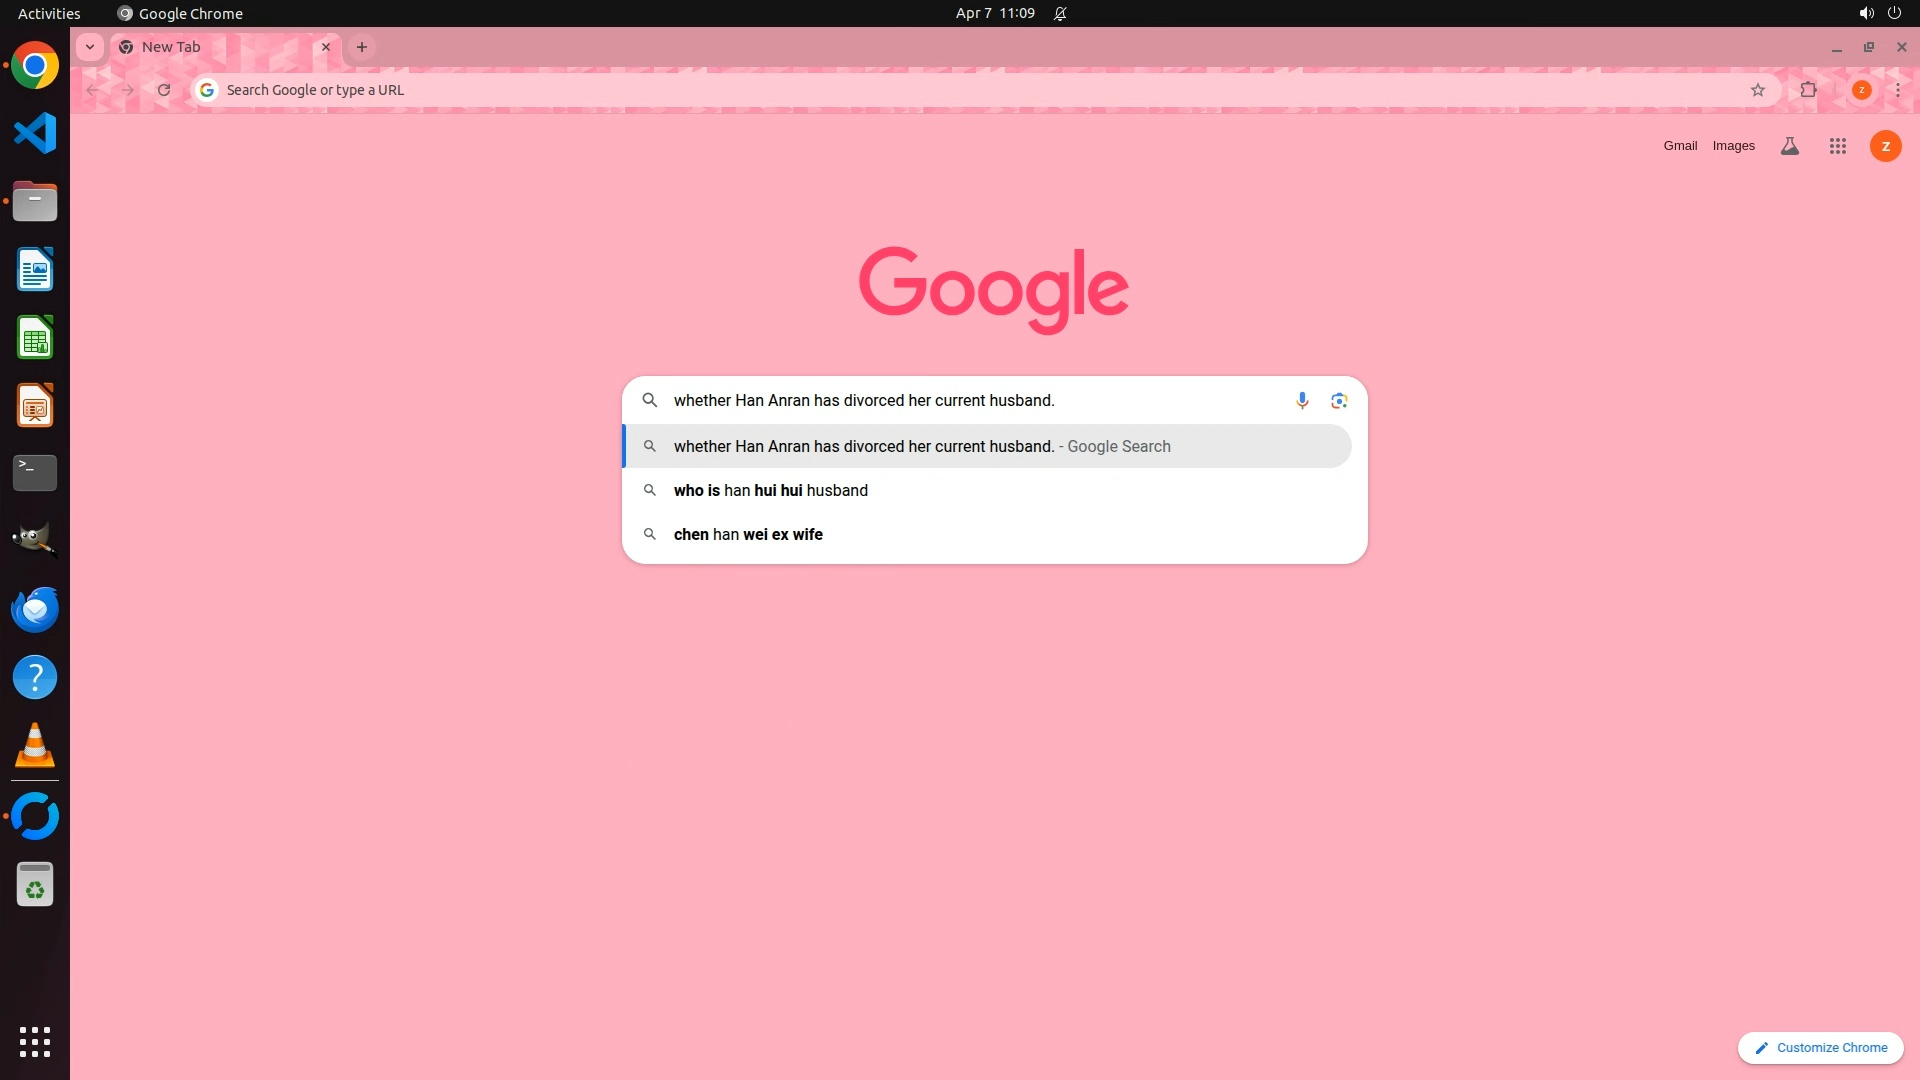Bookmark this tab with star icon
The height and width of the screenshot is (1080, 1920).
[1757, 90]
